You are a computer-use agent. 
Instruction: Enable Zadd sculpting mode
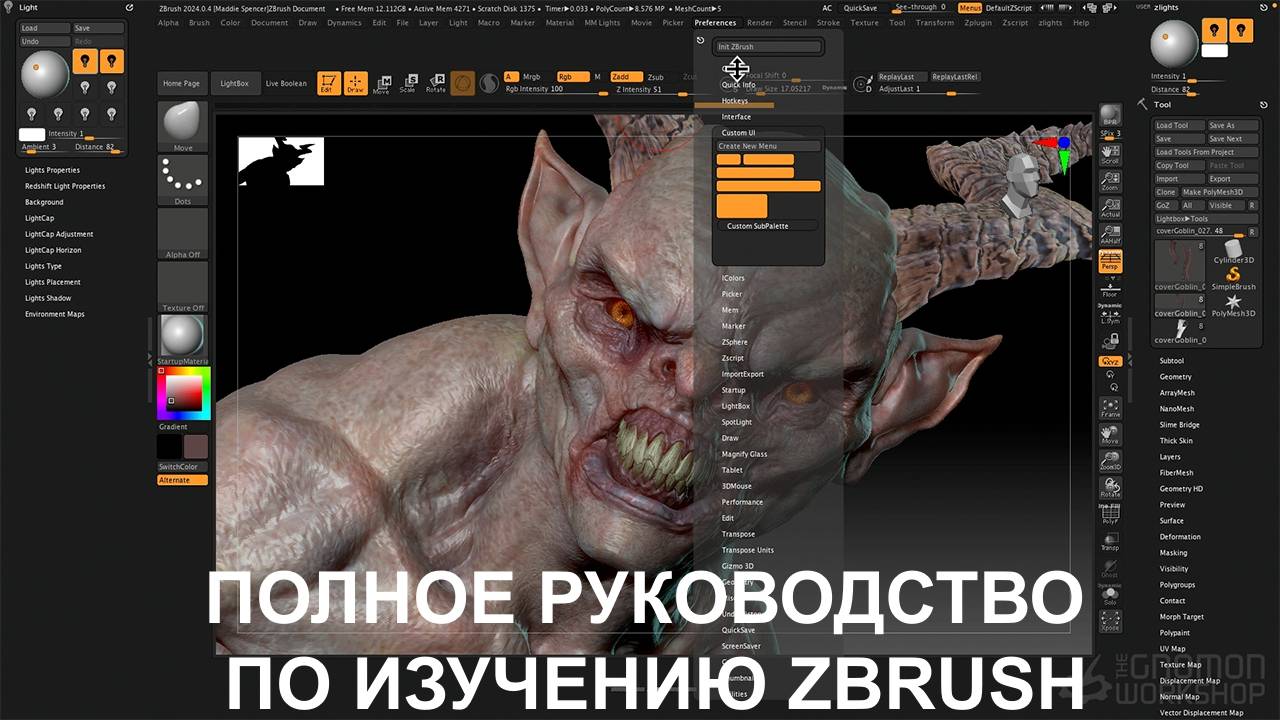click(626, 75)
